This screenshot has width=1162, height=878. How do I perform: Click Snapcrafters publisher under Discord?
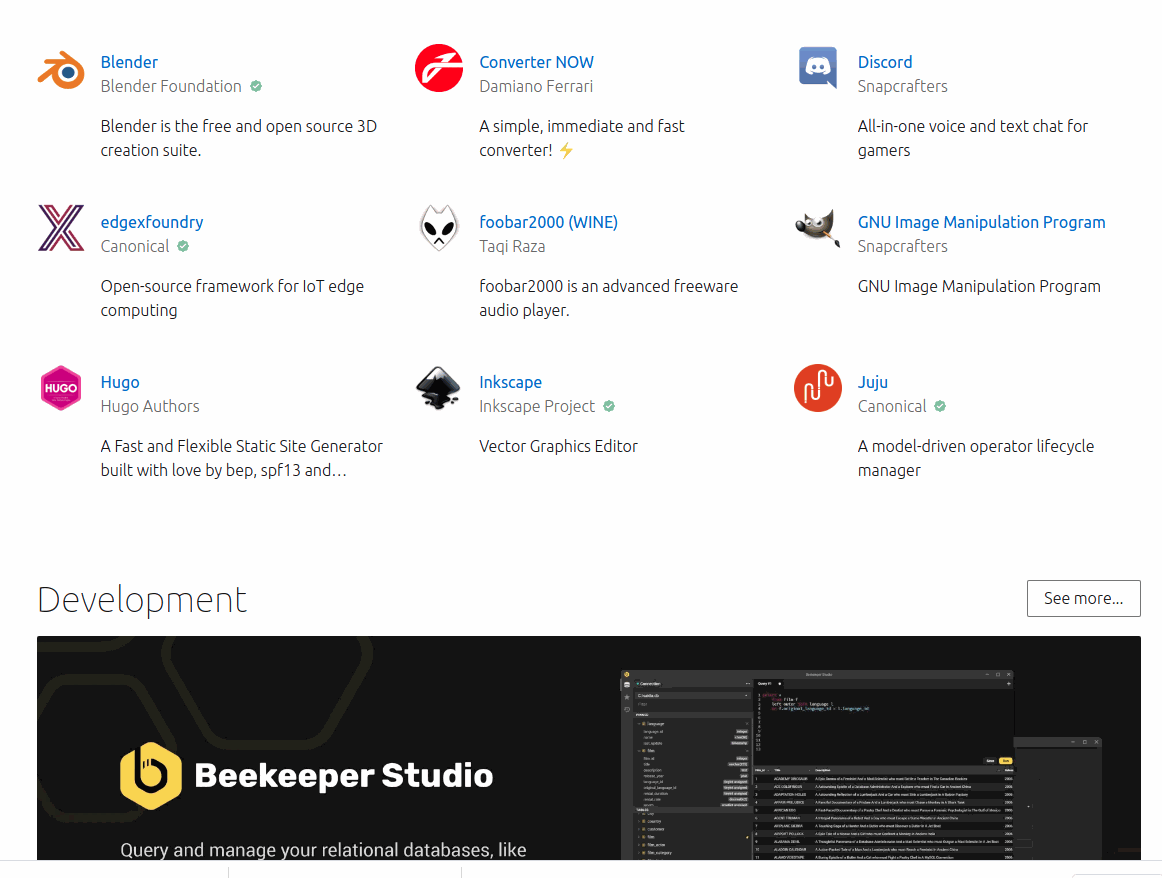903,86
